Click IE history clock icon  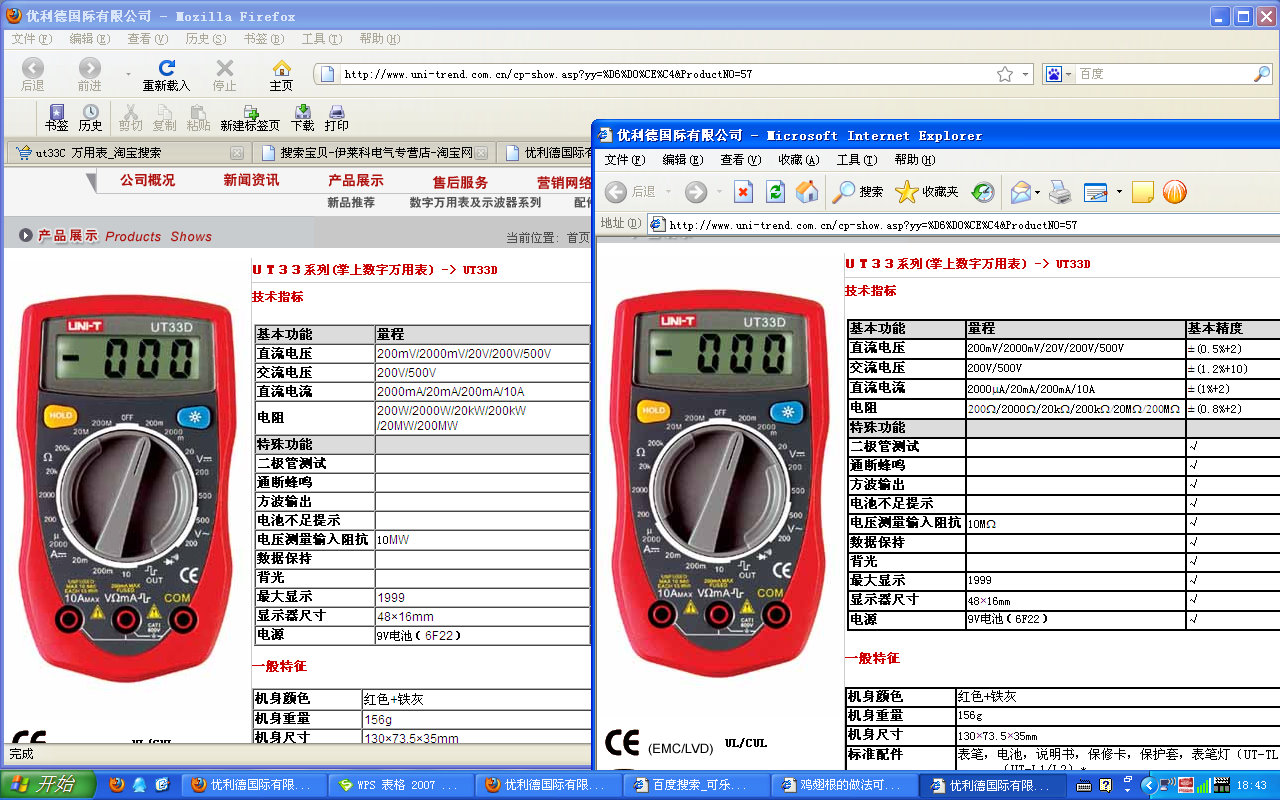tap(983, 192)
